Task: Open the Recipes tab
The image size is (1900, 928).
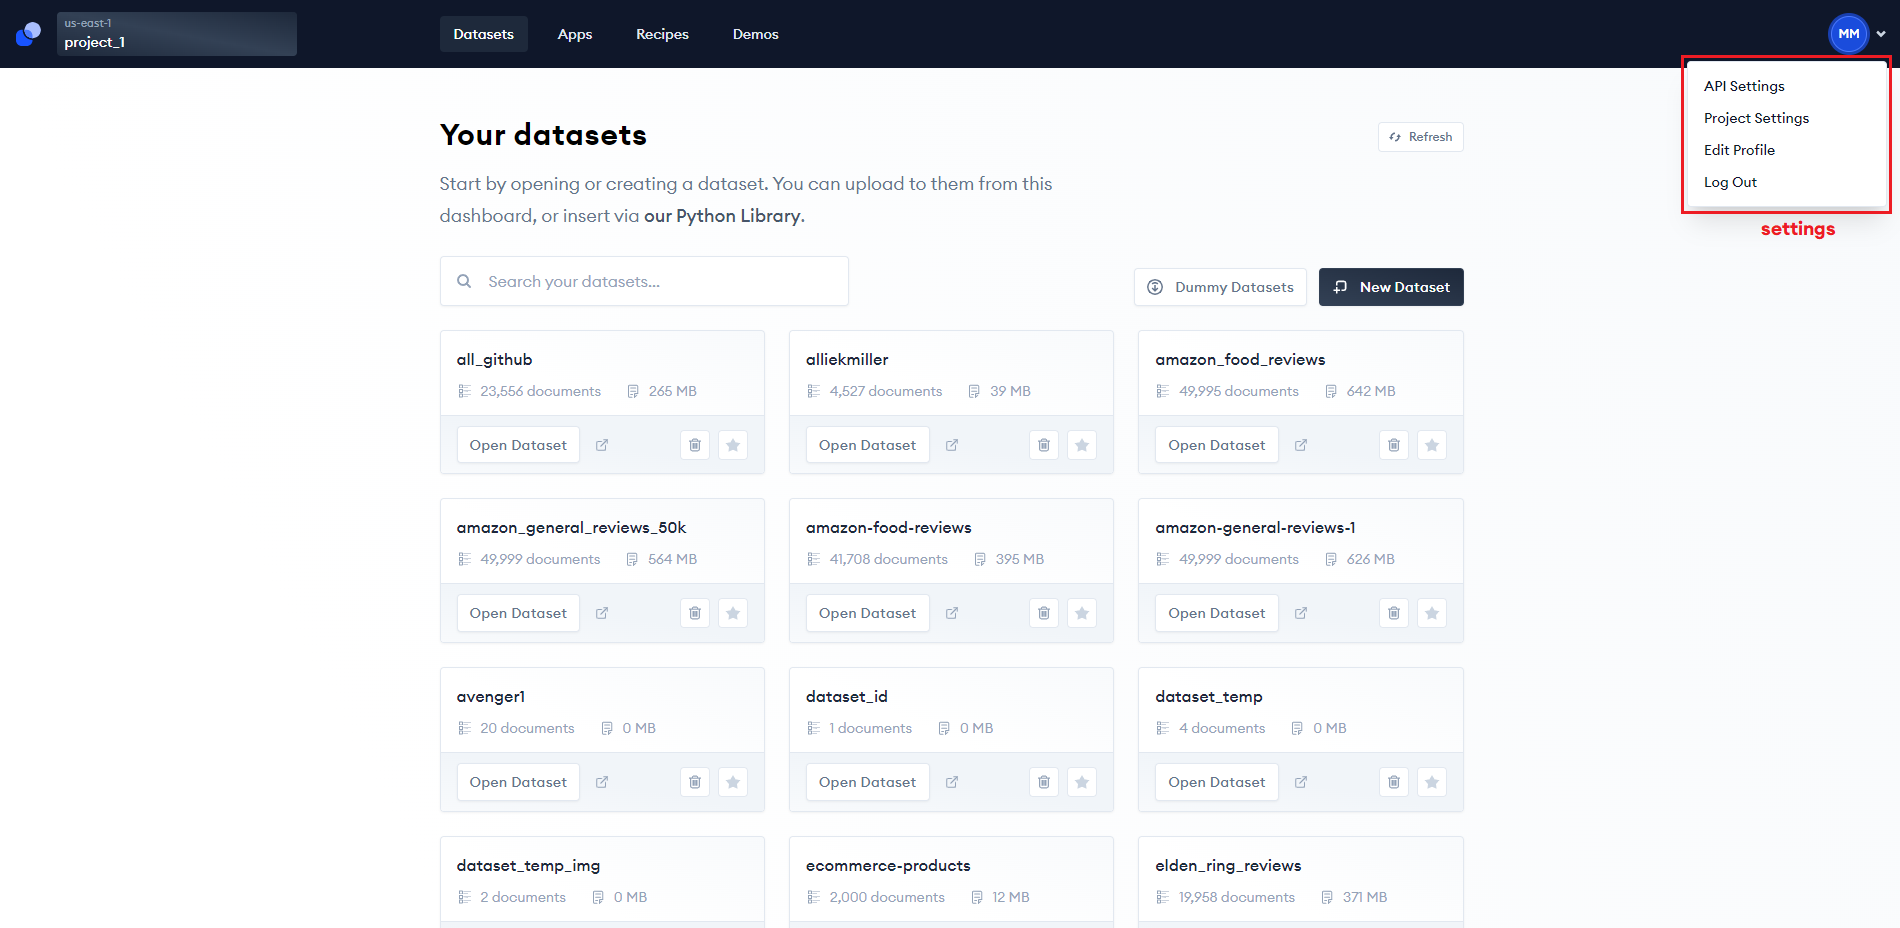Action: click(x=663, y=34)
